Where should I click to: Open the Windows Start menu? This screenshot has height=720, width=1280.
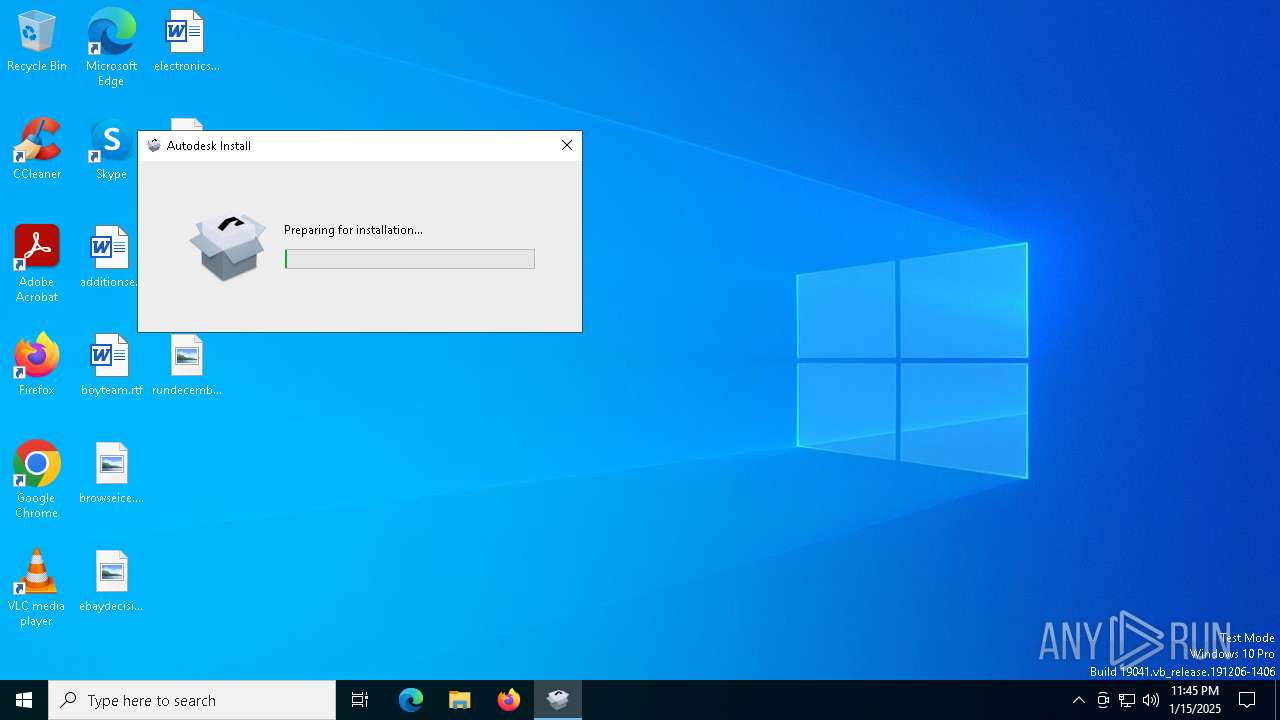click(24, 700)
